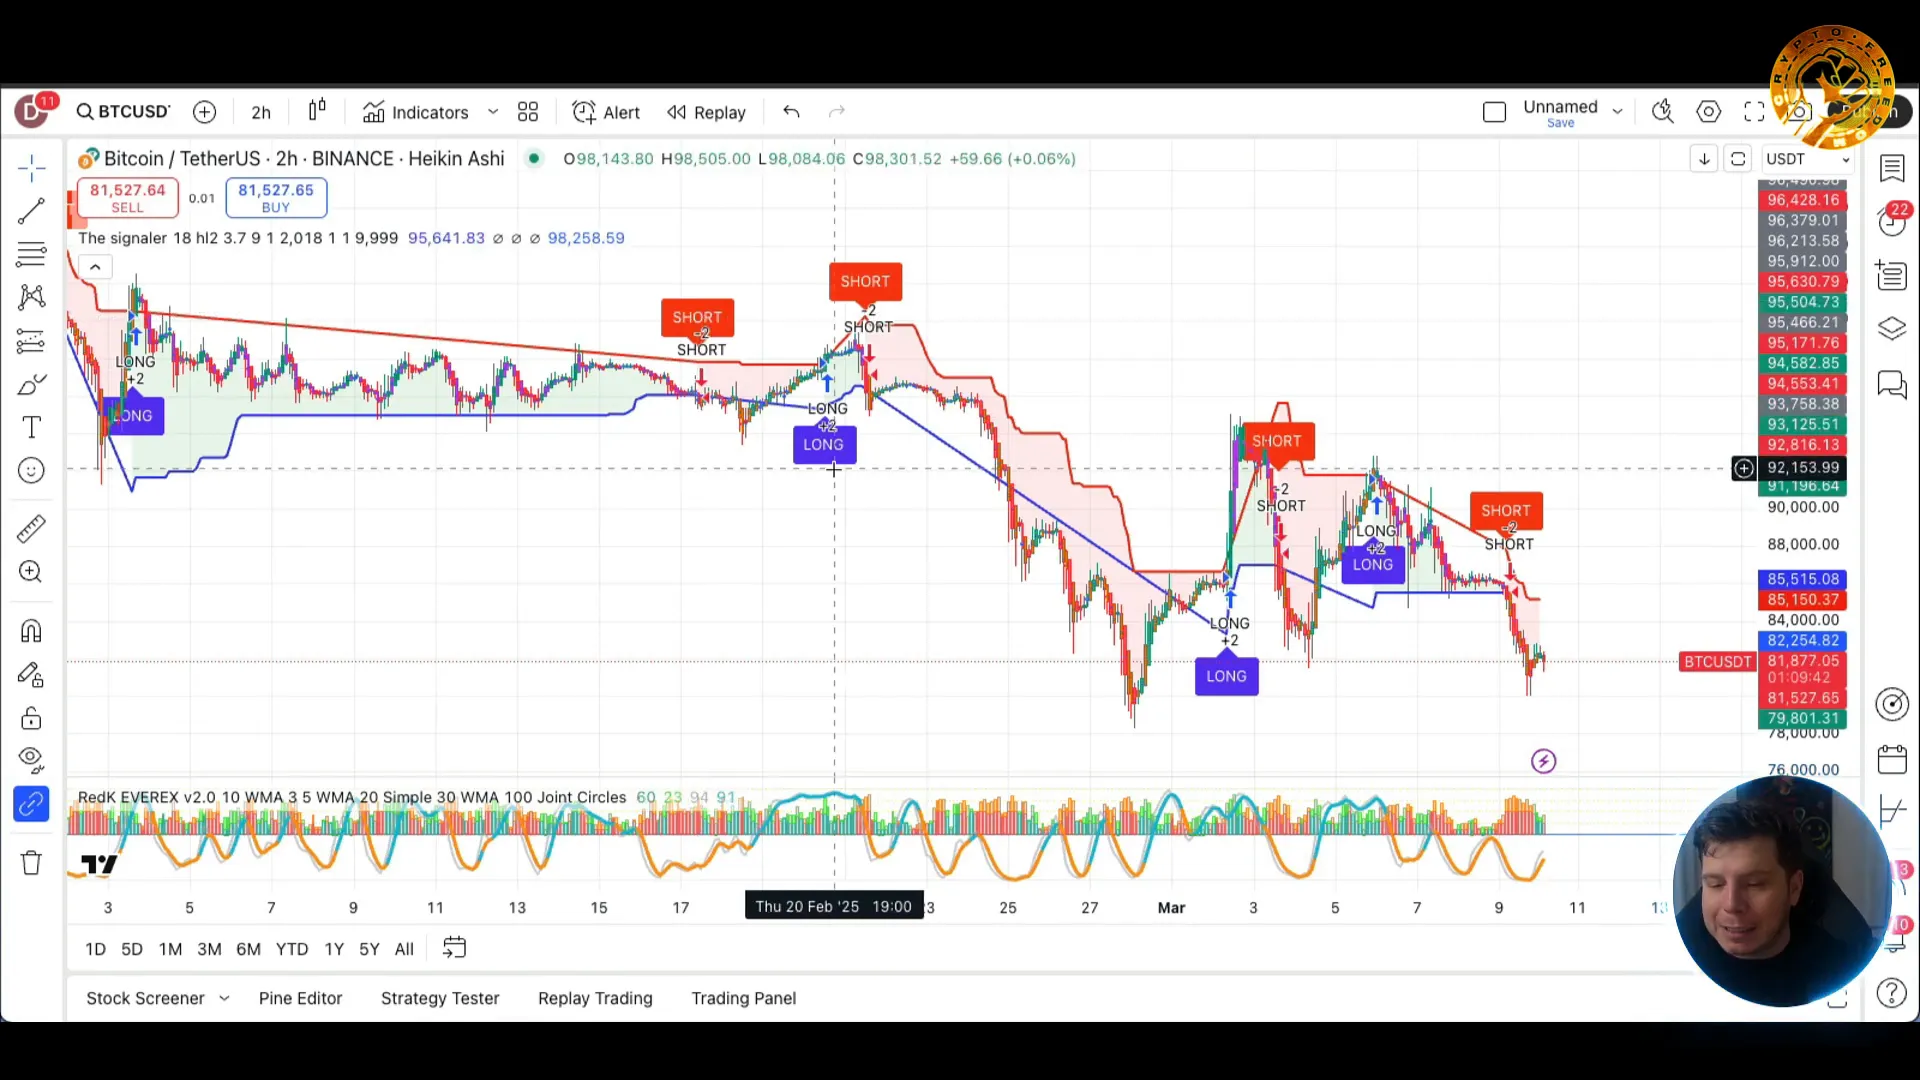Open the object tree layers panel
The height and width of the screenshot is (1080, 1920).
pos(1892,329)
